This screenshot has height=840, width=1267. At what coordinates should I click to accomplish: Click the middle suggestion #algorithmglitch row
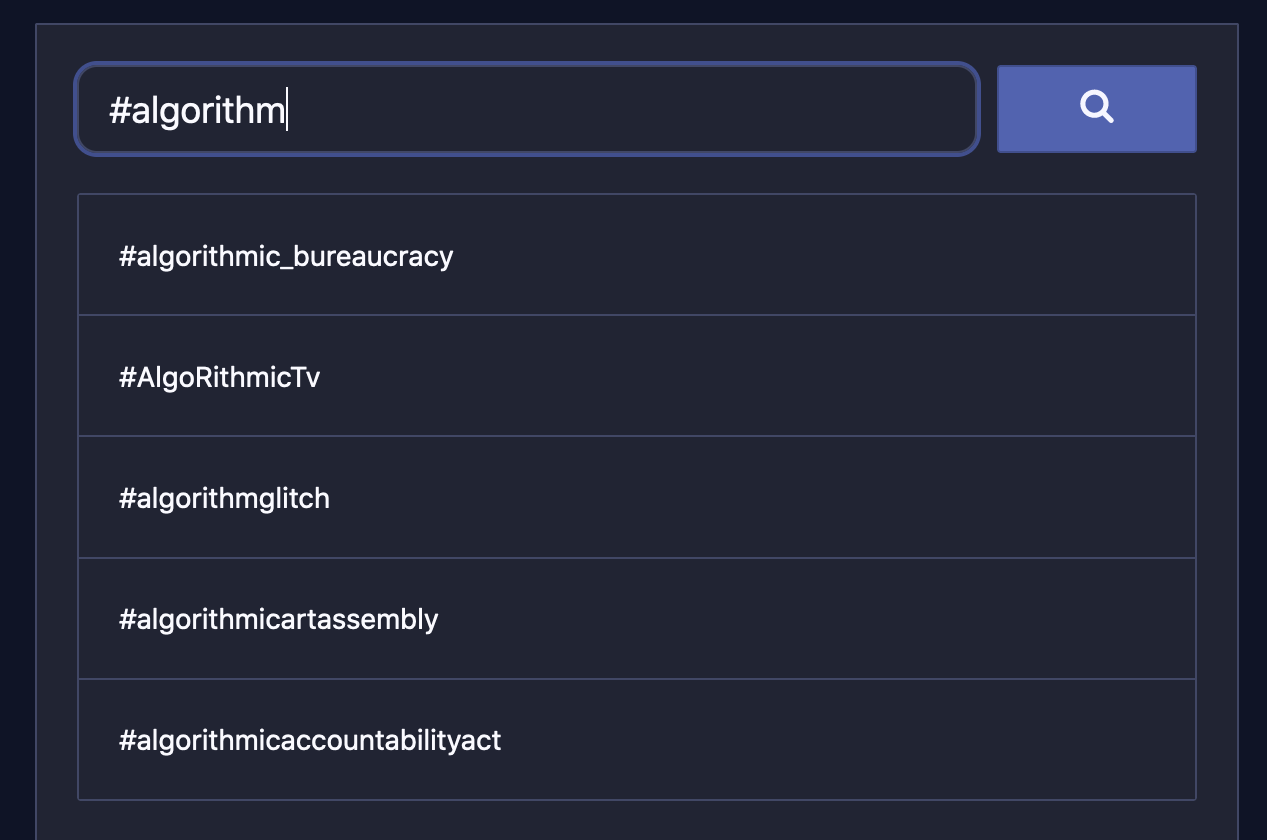click(x=637, y=497)
